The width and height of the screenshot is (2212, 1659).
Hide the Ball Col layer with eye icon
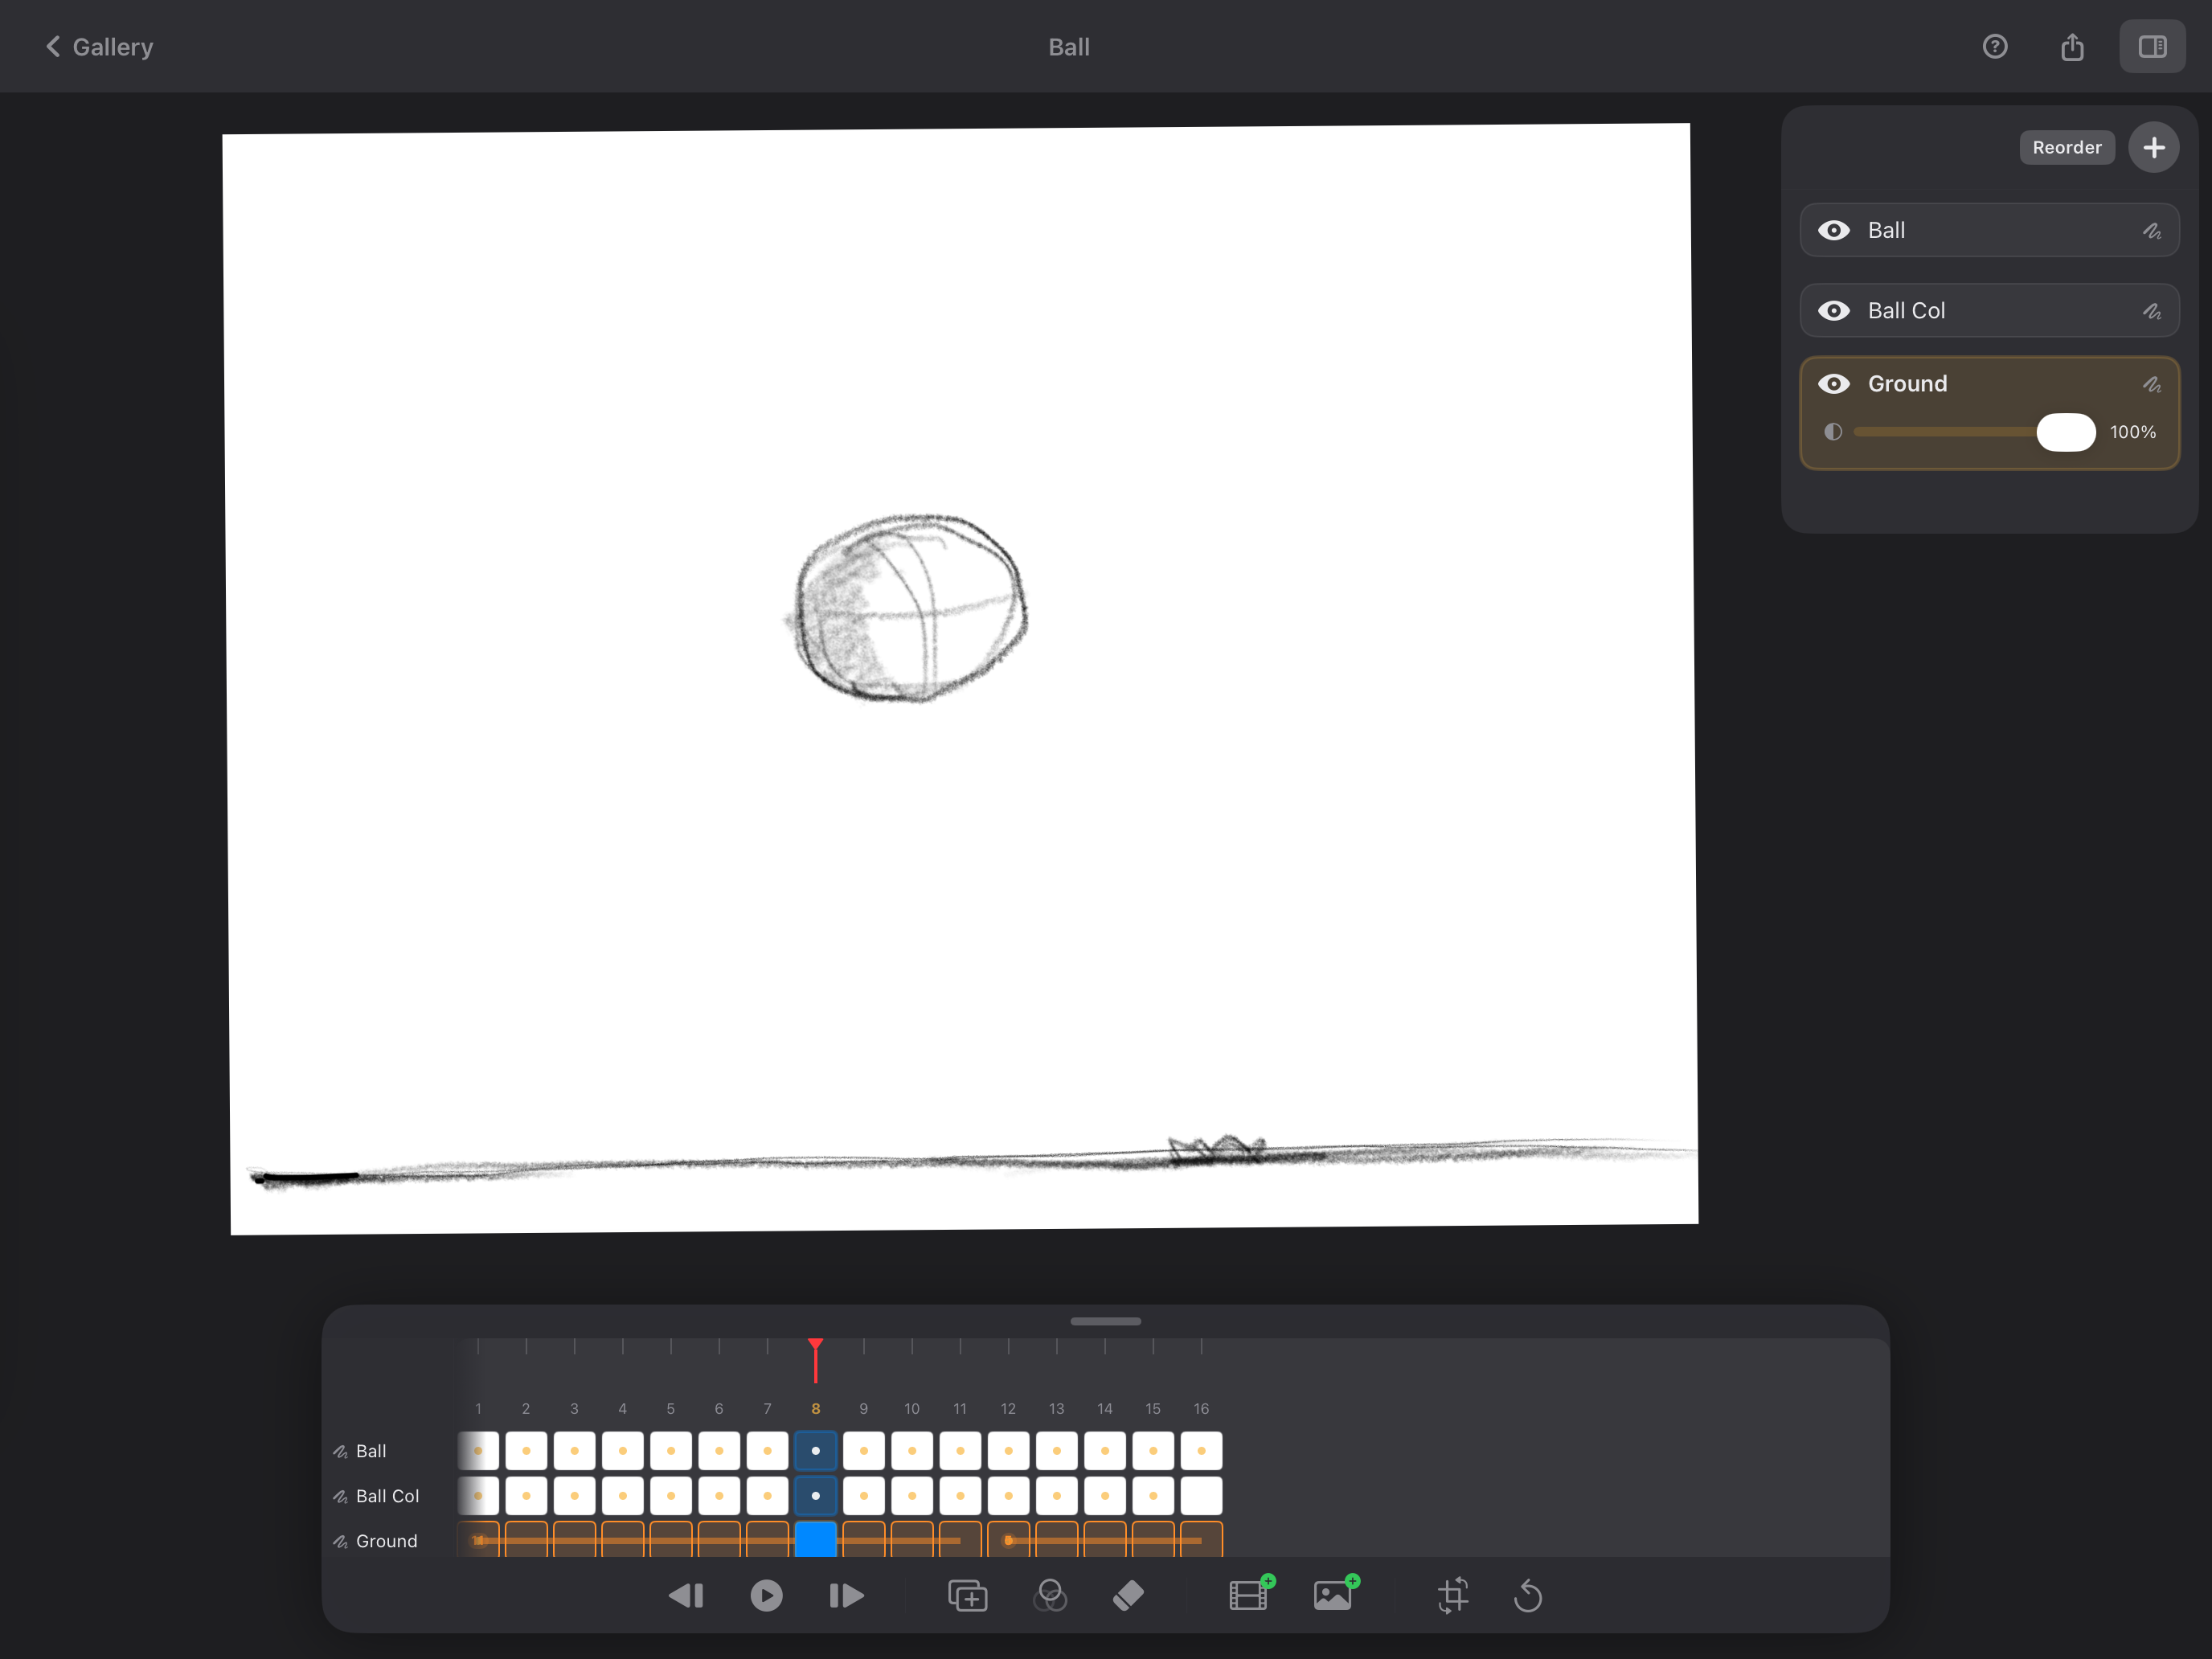(x=1833, y=311)
